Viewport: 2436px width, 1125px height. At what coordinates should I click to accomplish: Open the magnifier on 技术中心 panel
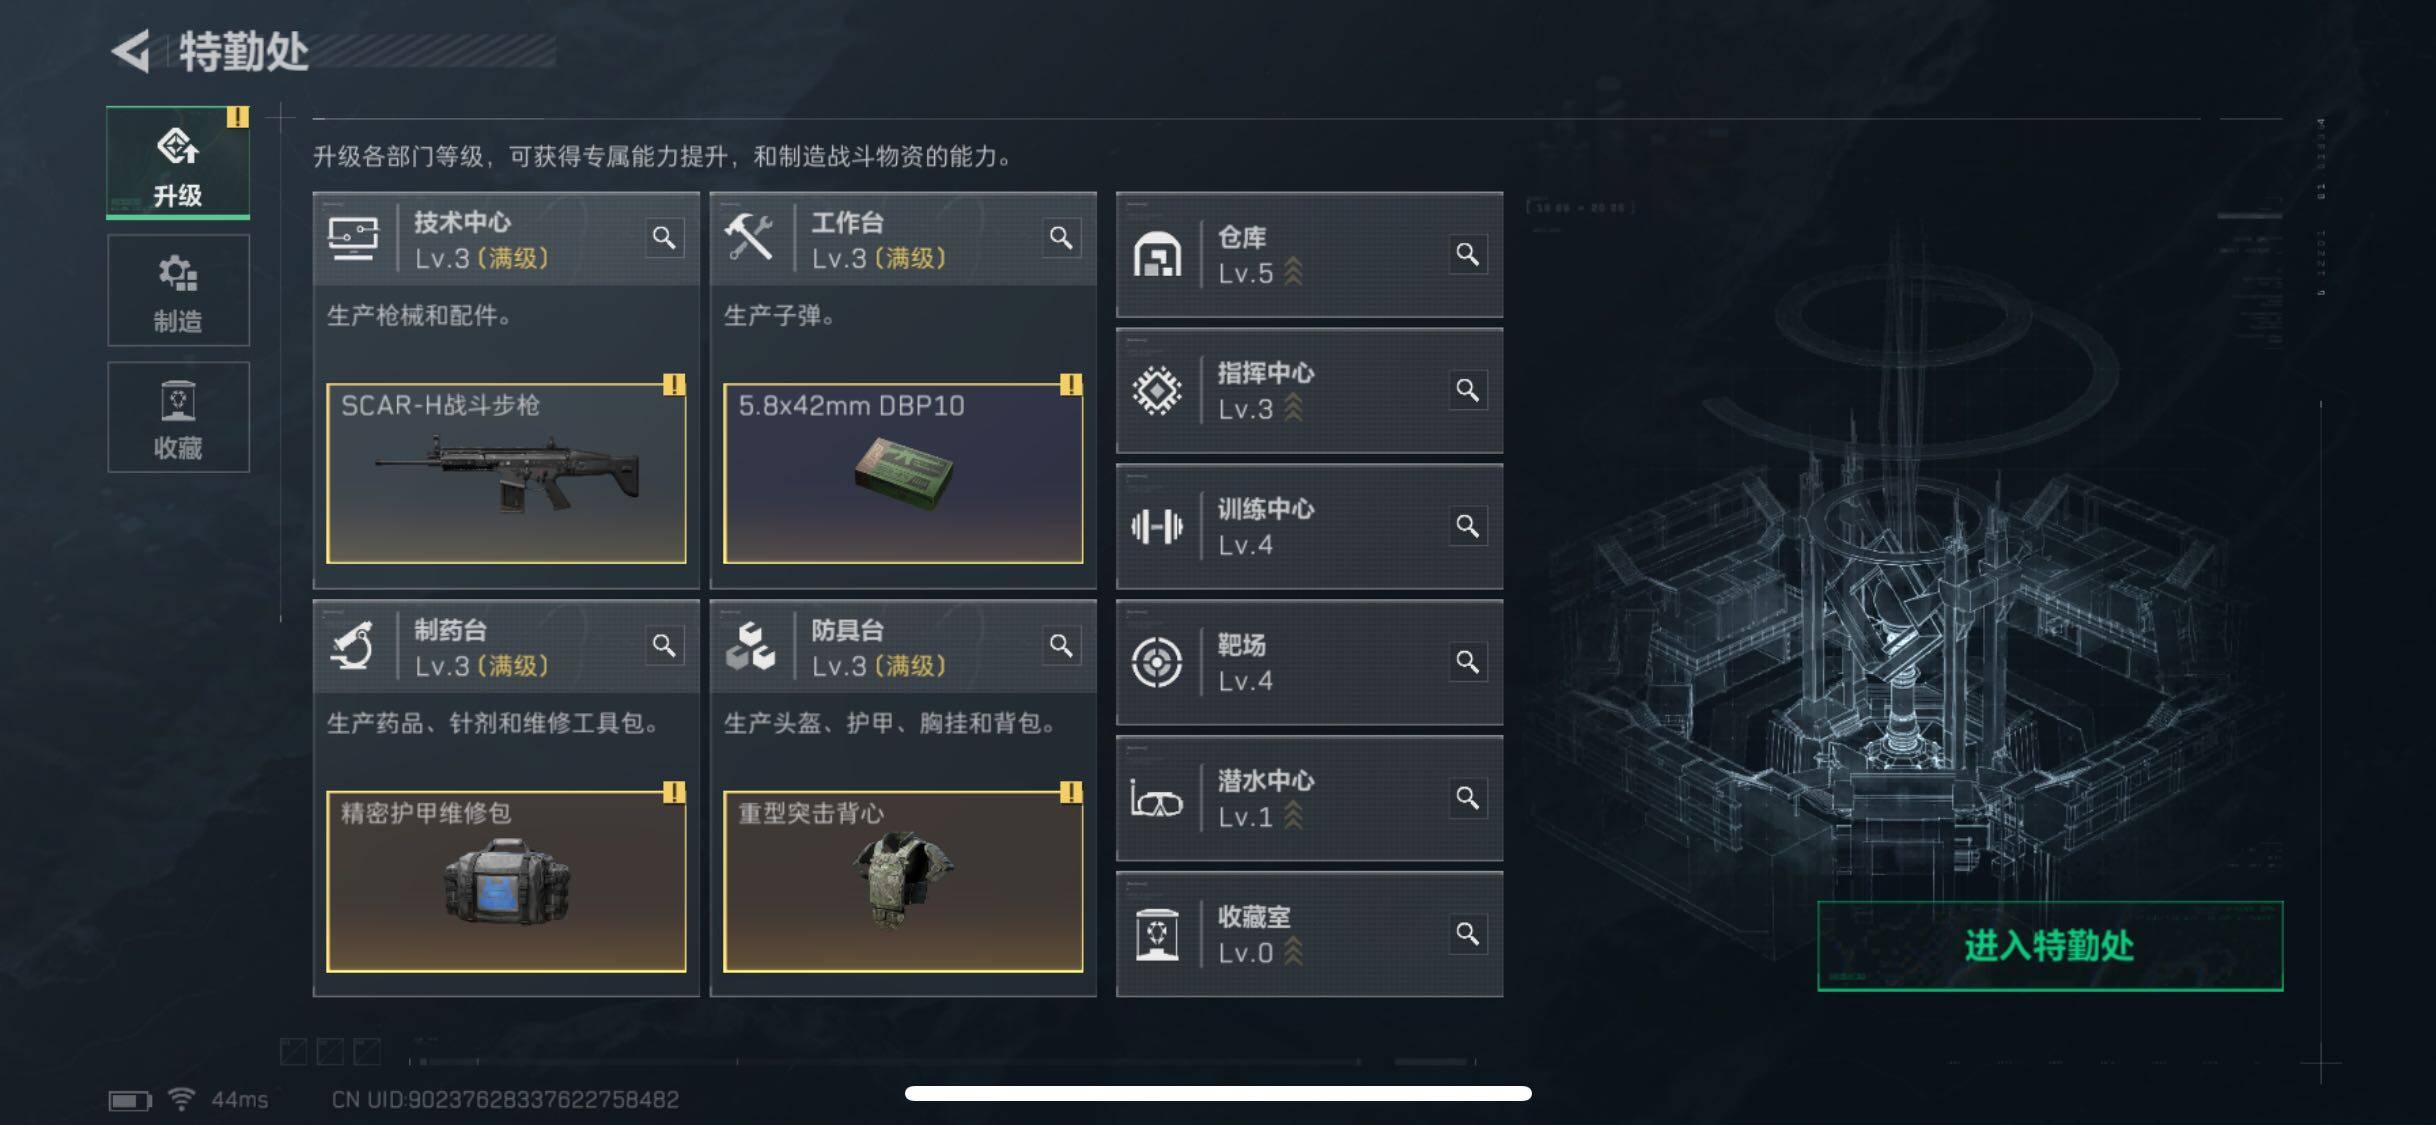coord(664,238)
